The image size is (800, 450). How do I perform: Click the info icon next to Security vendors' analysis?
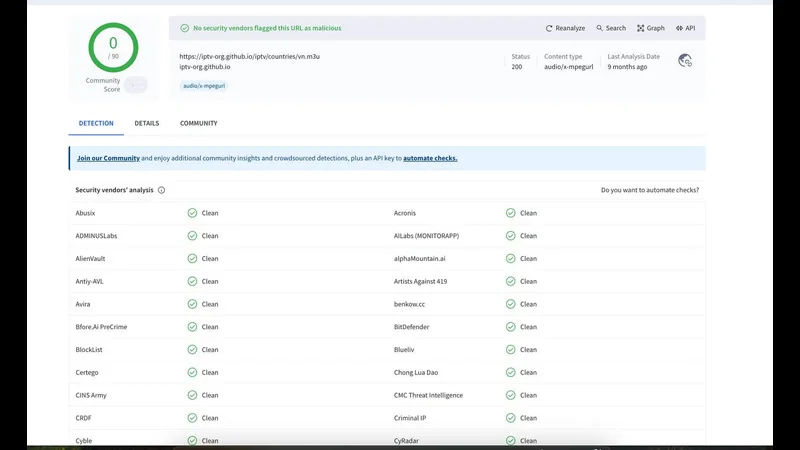pyautogui.click(x=162, y=190)
